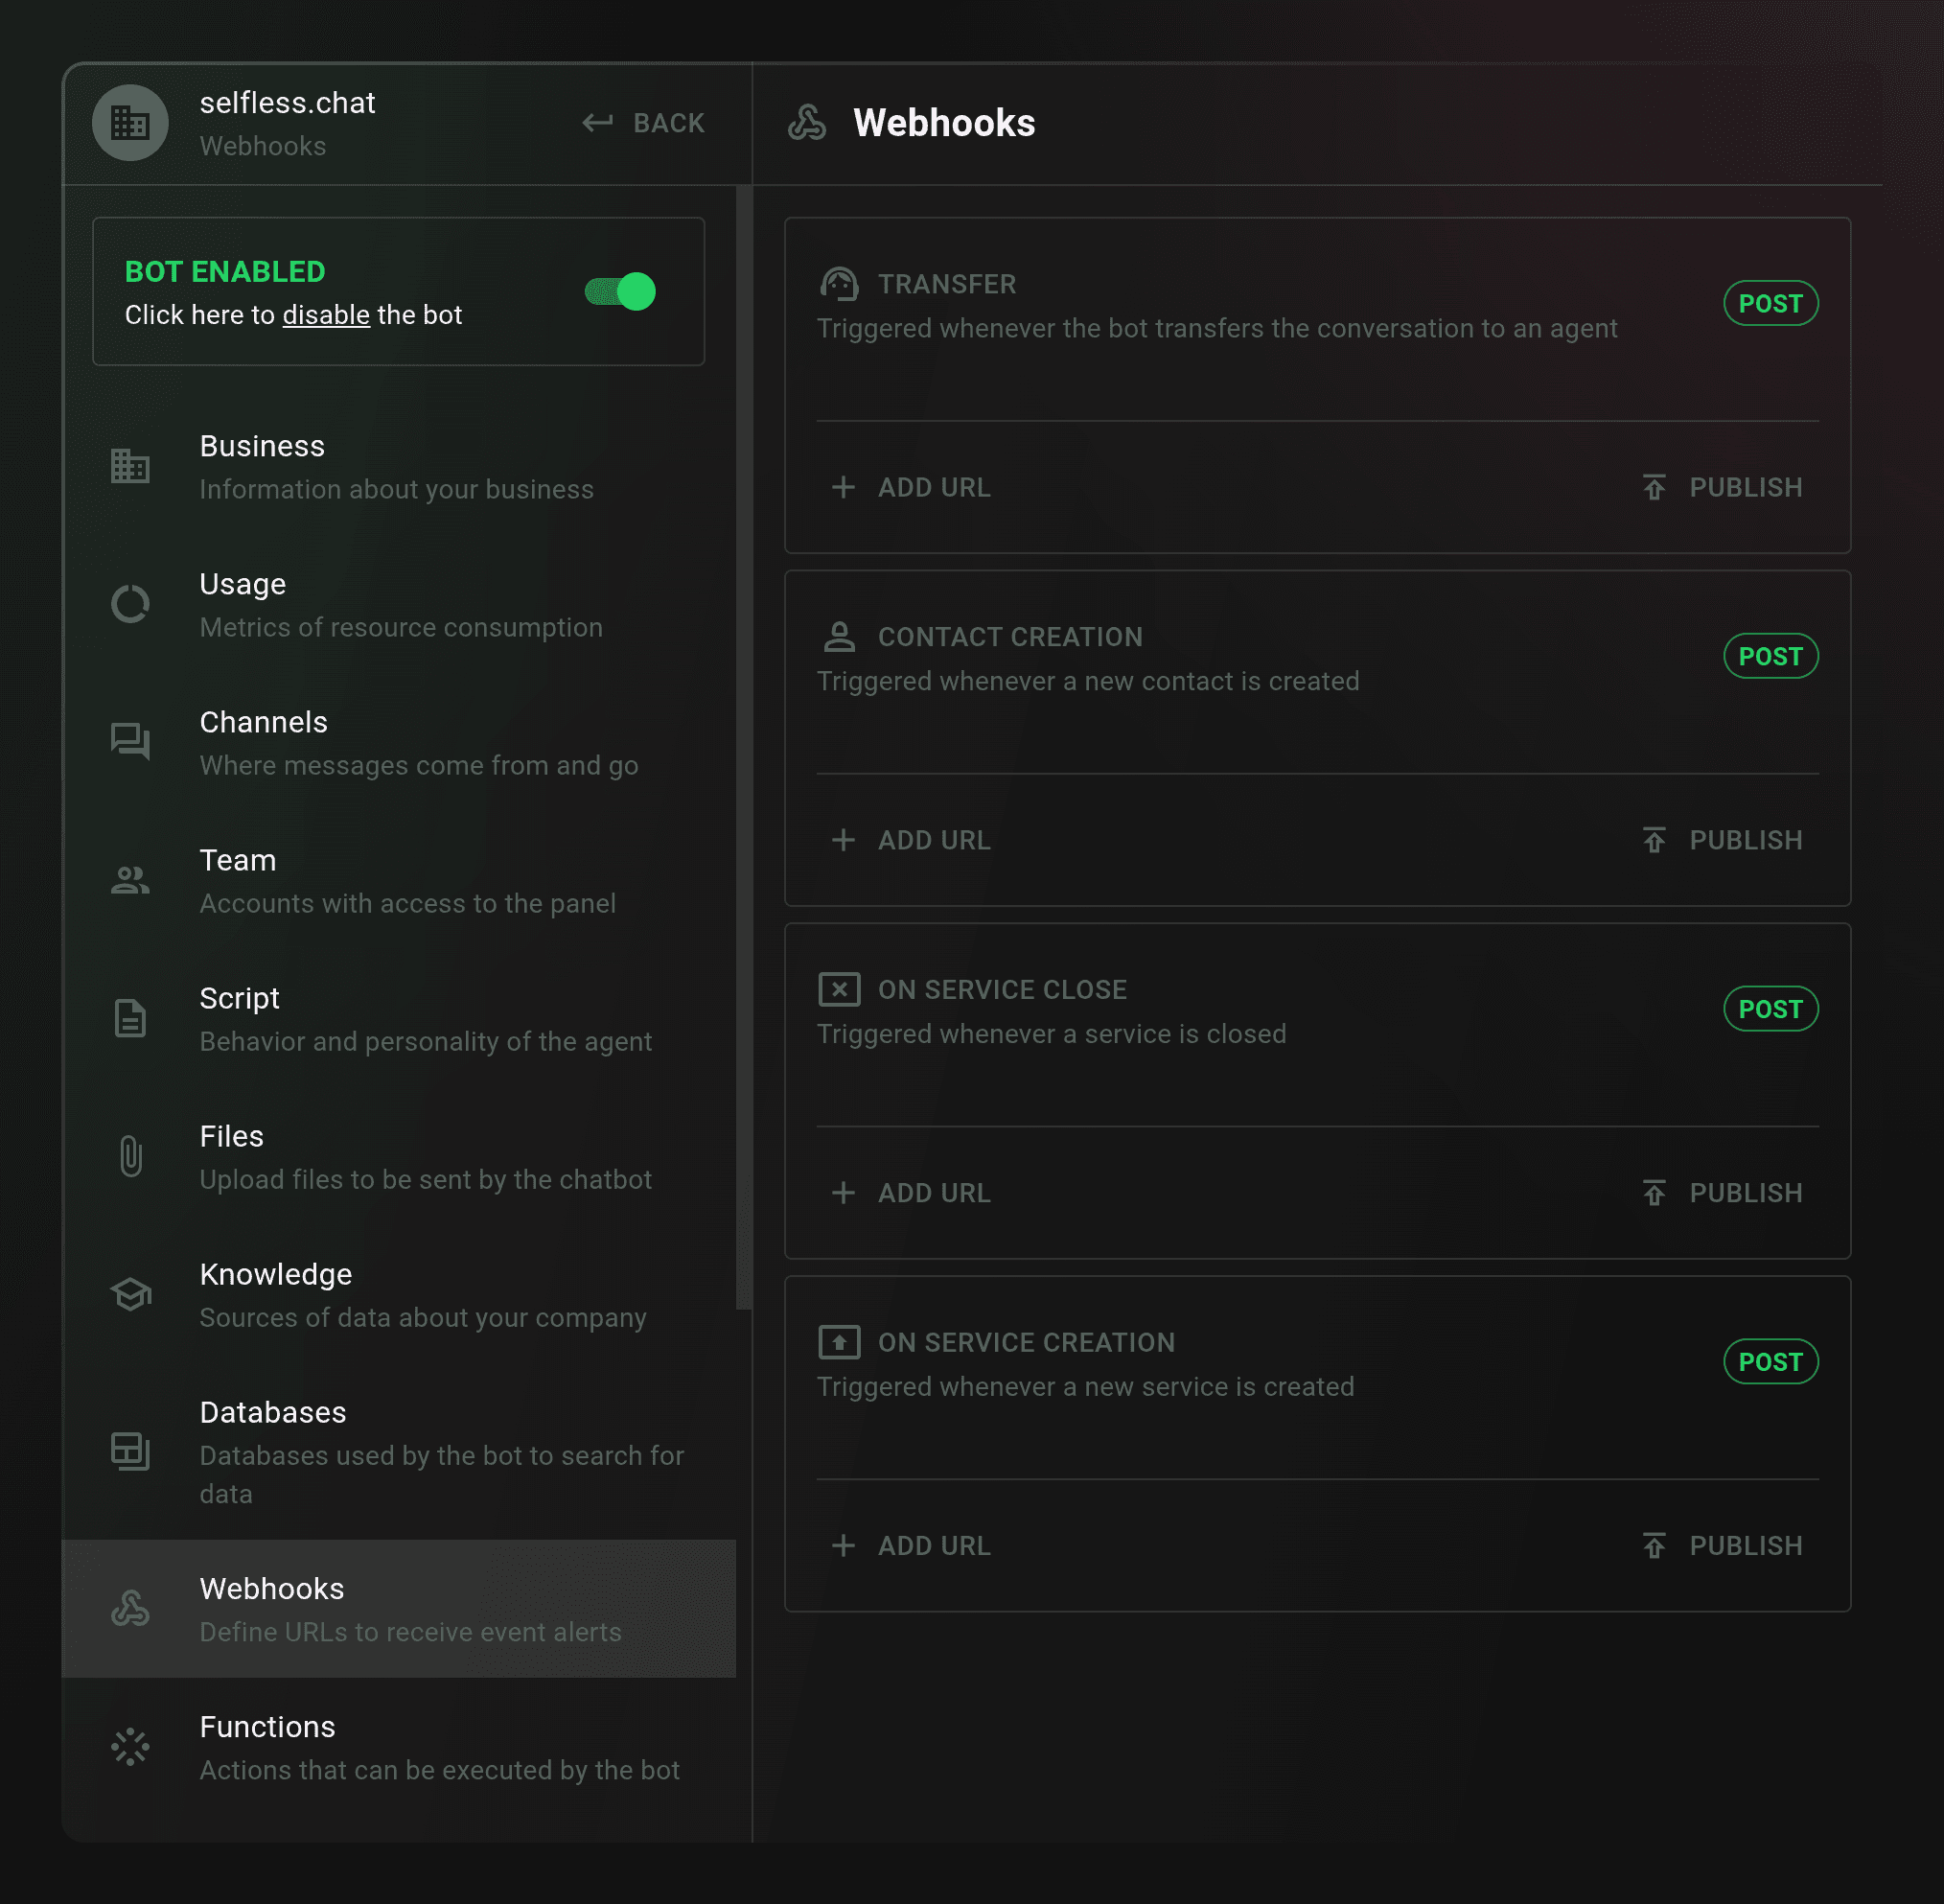Click ADD URL for Transfer webhook
Screen dimensions: 1944x1904
(x=910, y=487)
